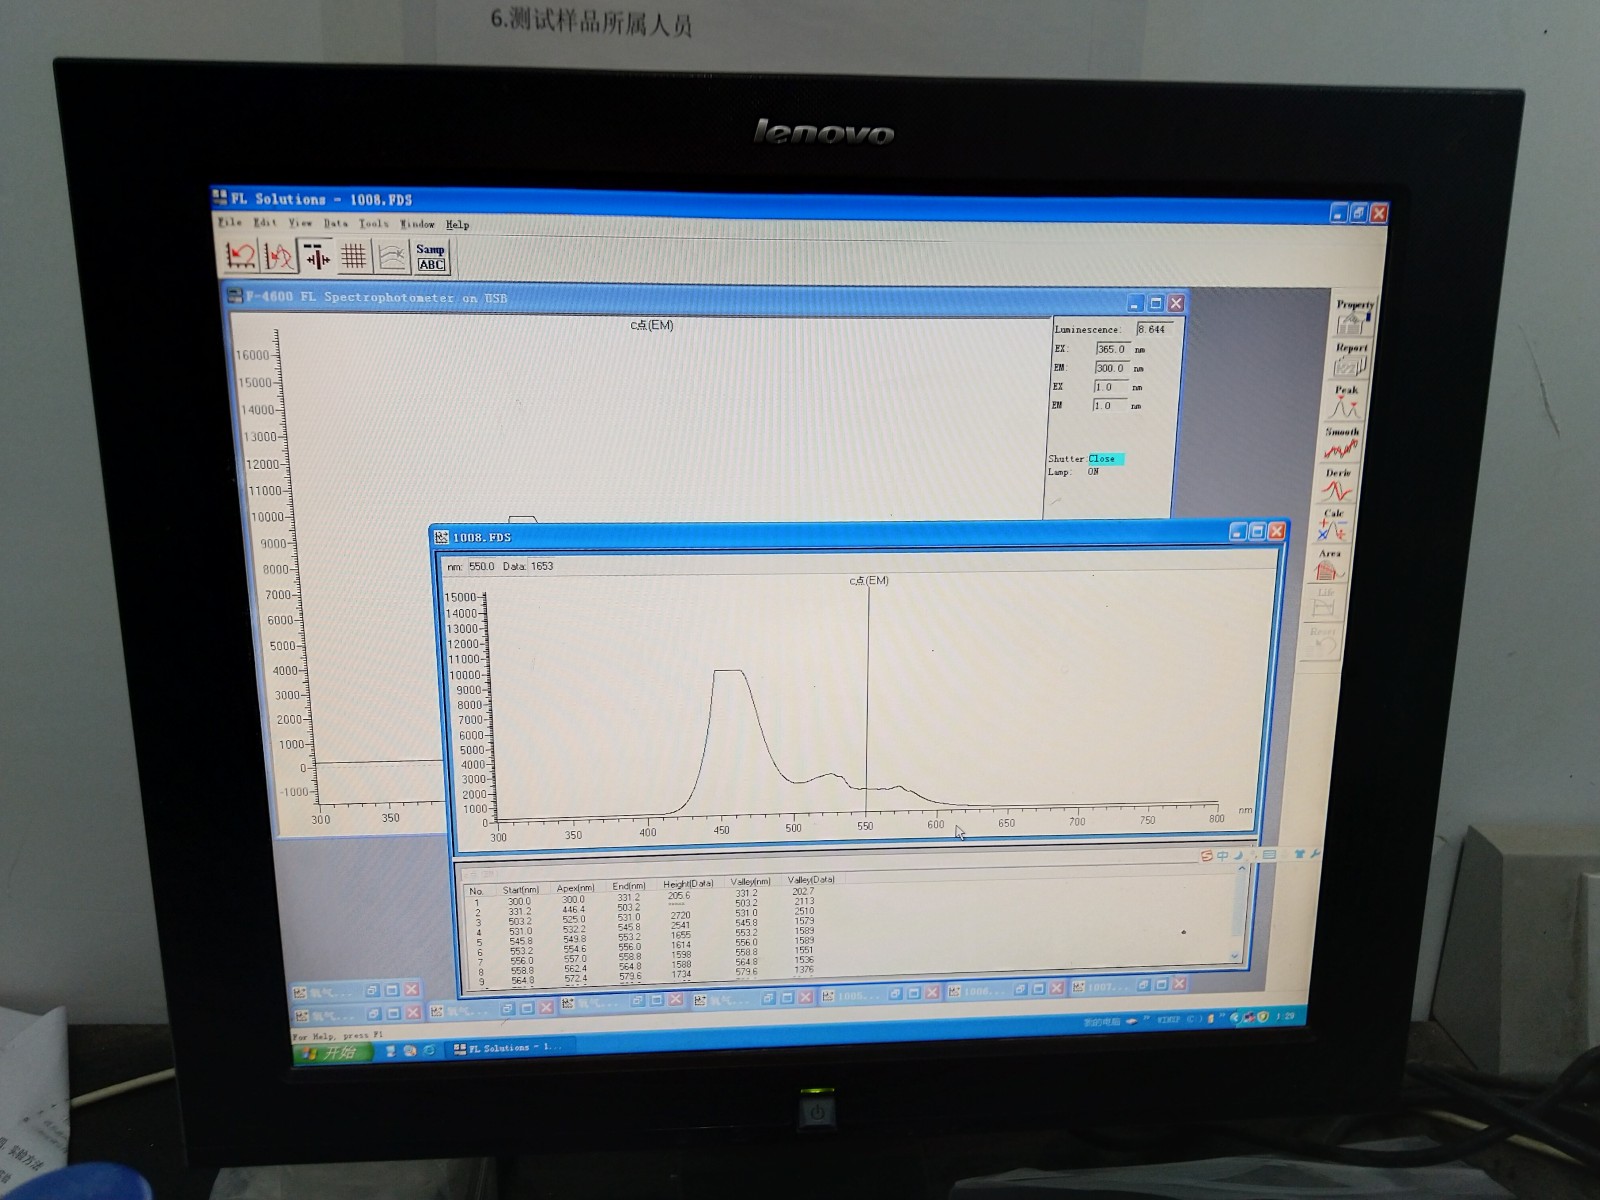The image size is (1600, 1200).
Task: Open the Calc spectrum calculation tool
Action: pos(1334,526)
